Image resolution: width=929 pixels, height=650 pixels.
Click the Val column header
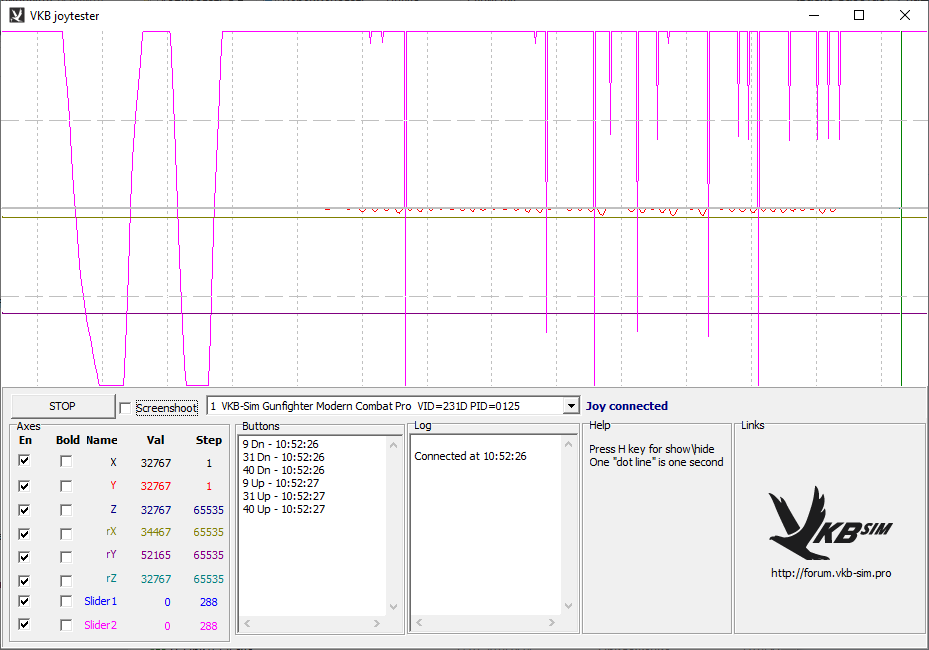pos(155,440)
